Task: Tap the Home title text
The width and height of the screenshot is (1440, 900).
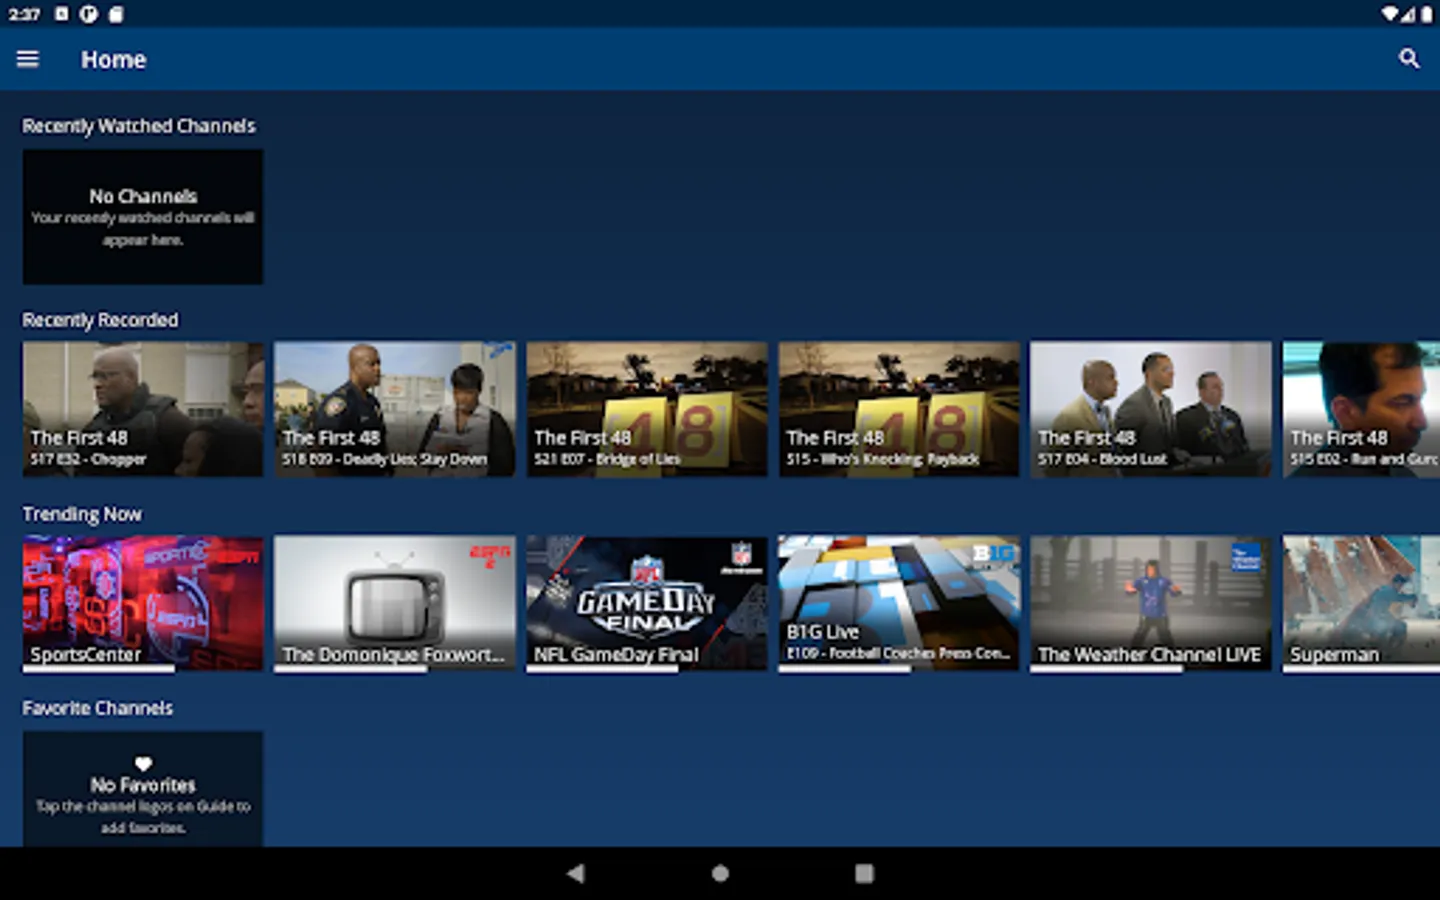Action: coord(114,60)
